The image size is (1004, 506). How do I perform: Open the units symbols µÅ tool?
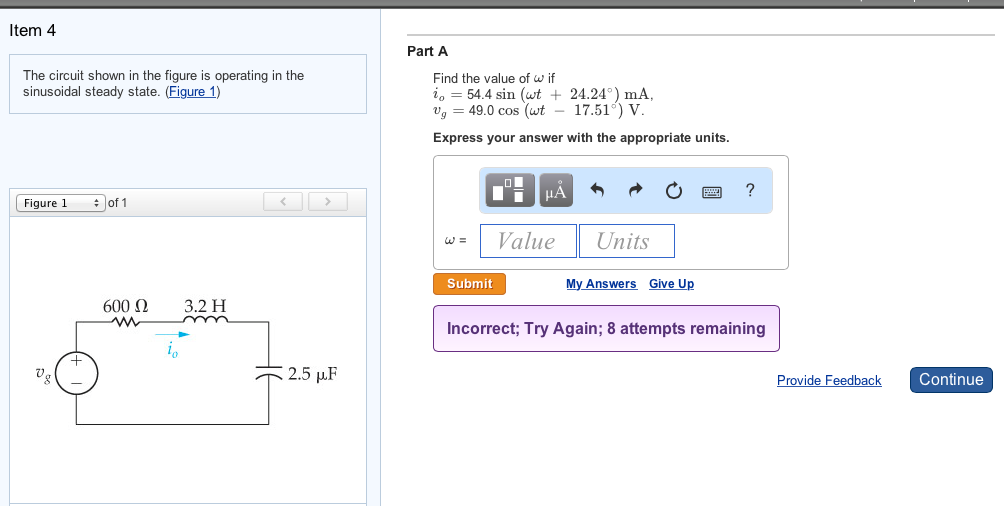tap(556, 190)
